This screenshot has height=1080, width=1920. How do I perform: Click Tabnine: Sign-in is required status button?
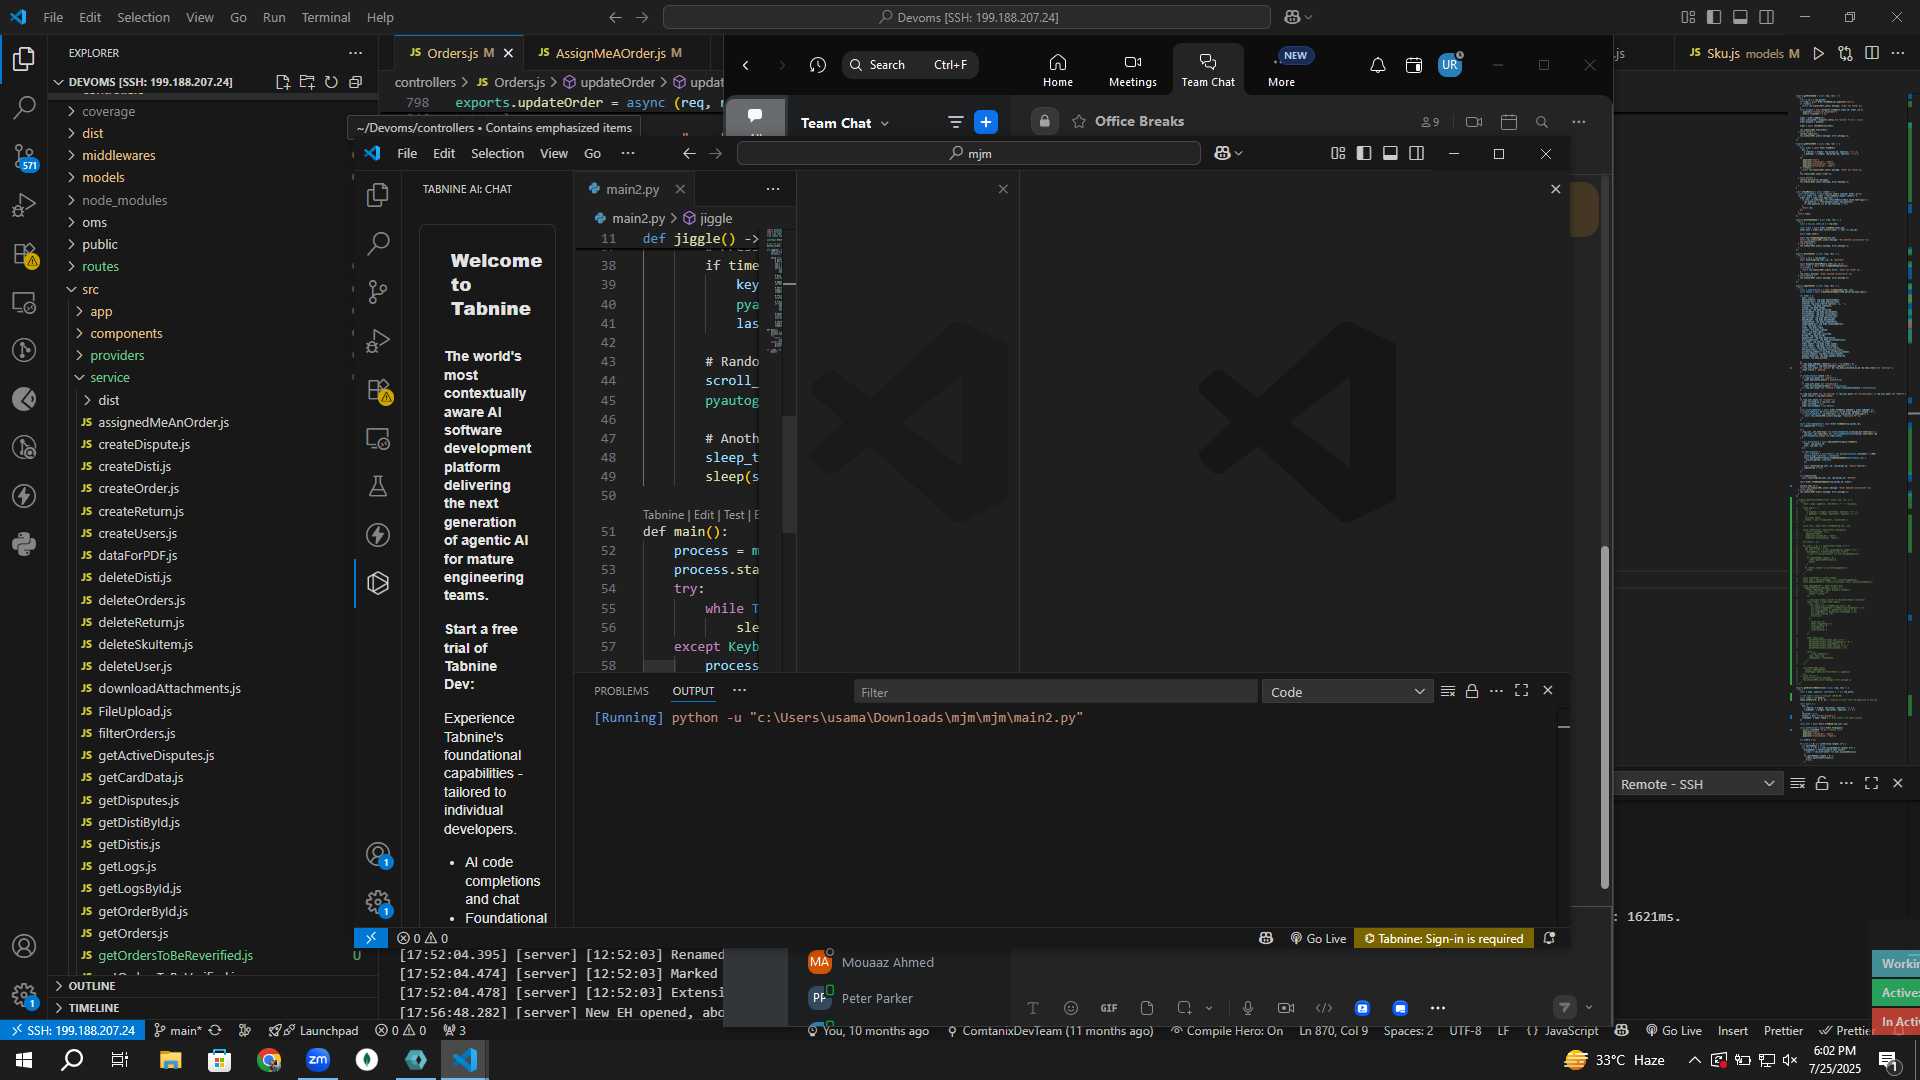coord(1444,938)
